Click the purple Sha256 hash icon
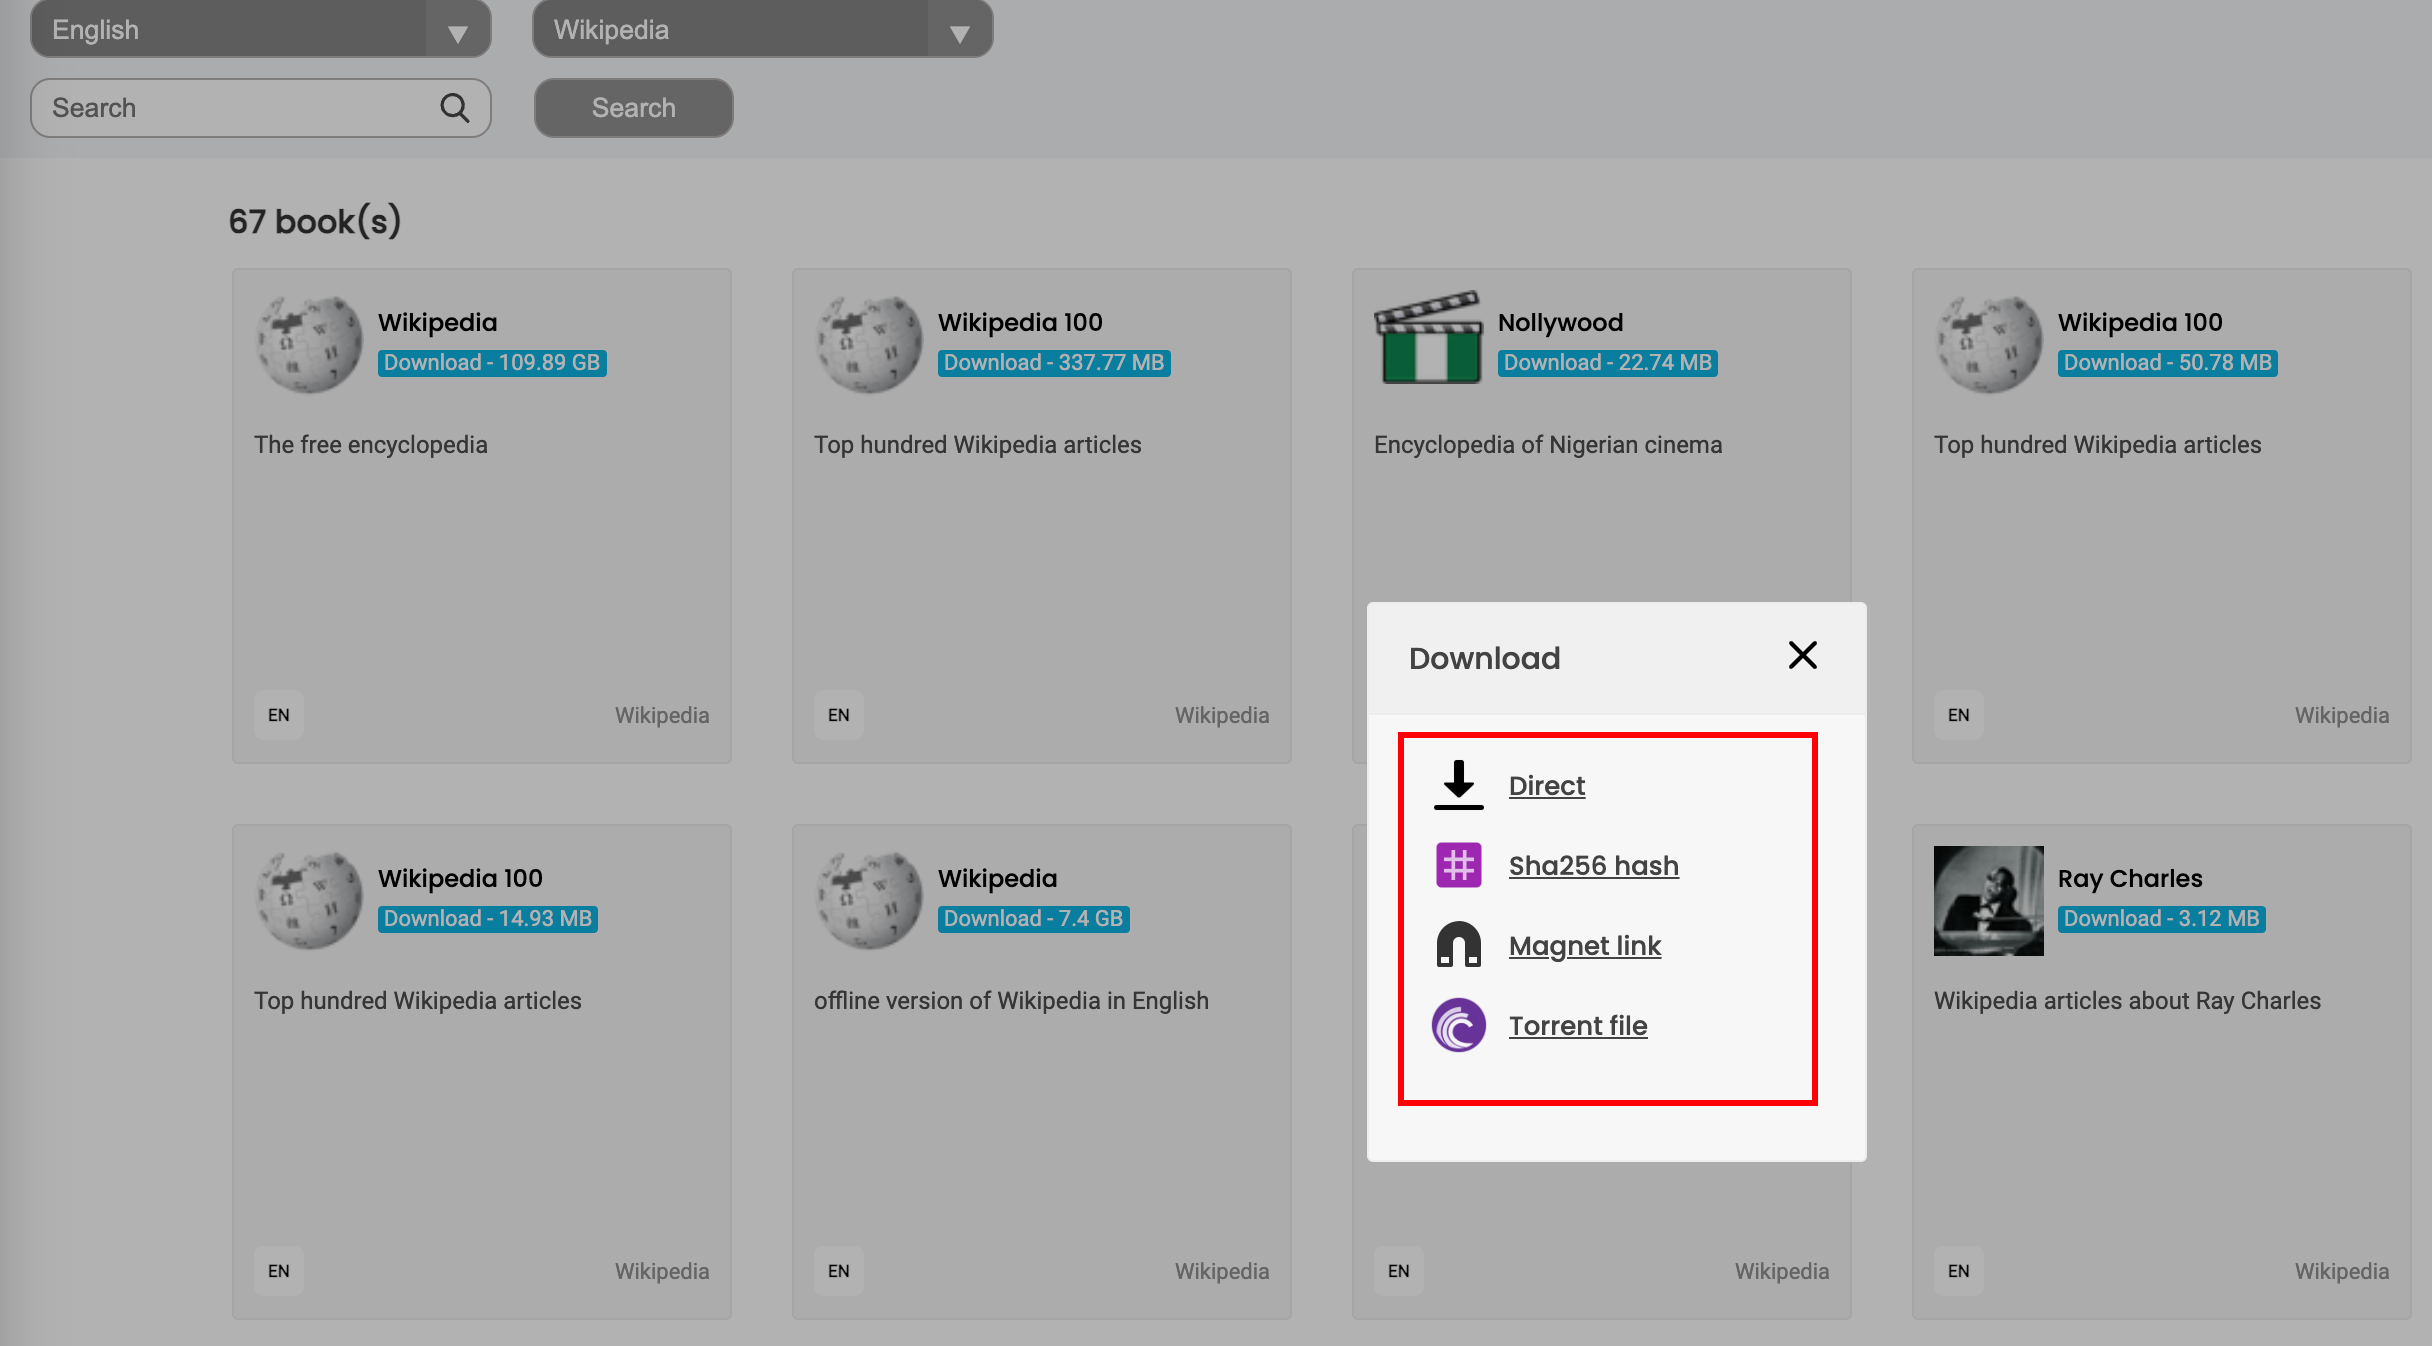The height and width of the screenshot is (1346, 2432). coord(1459,865)
